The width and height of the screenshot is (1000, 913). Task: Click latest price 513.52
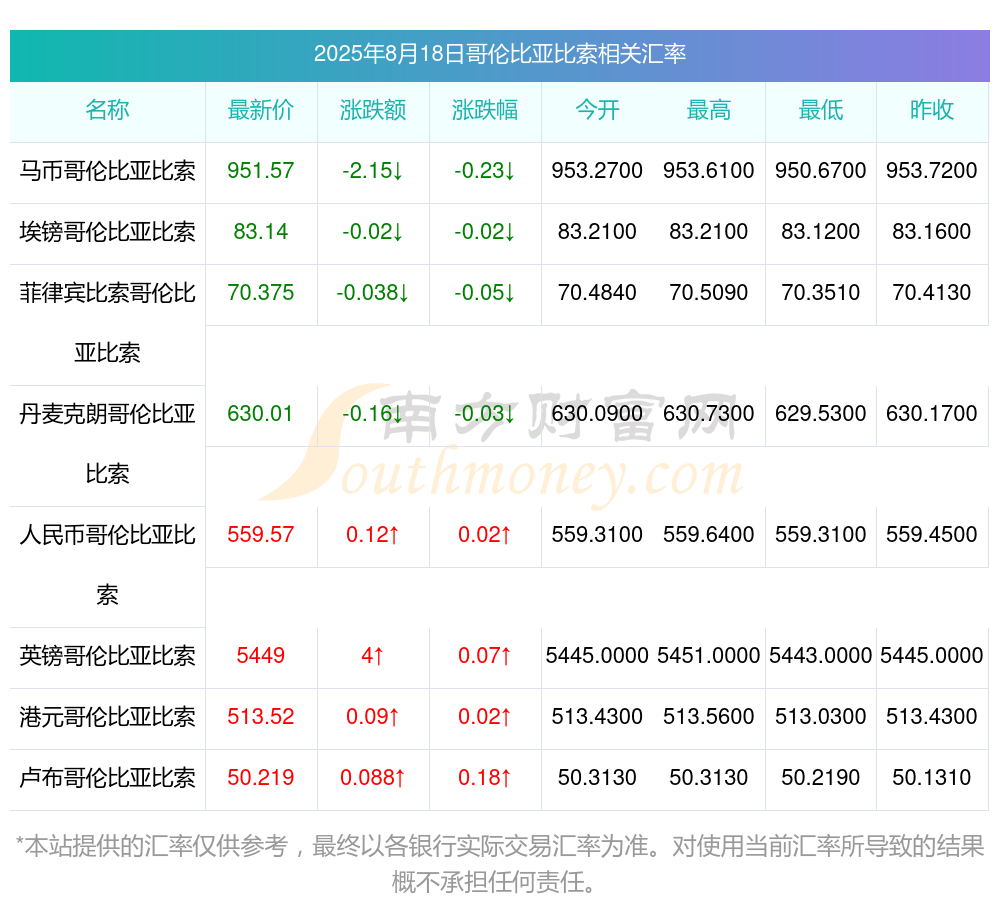[261, 717]
